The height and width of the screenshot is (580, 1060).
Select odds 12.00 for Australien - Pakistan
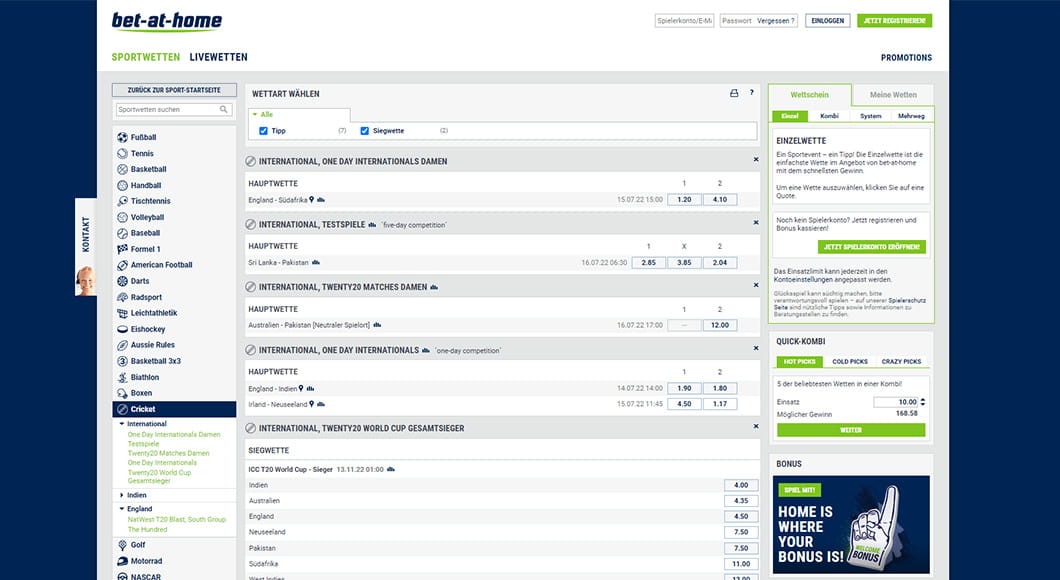coord(720,325)
